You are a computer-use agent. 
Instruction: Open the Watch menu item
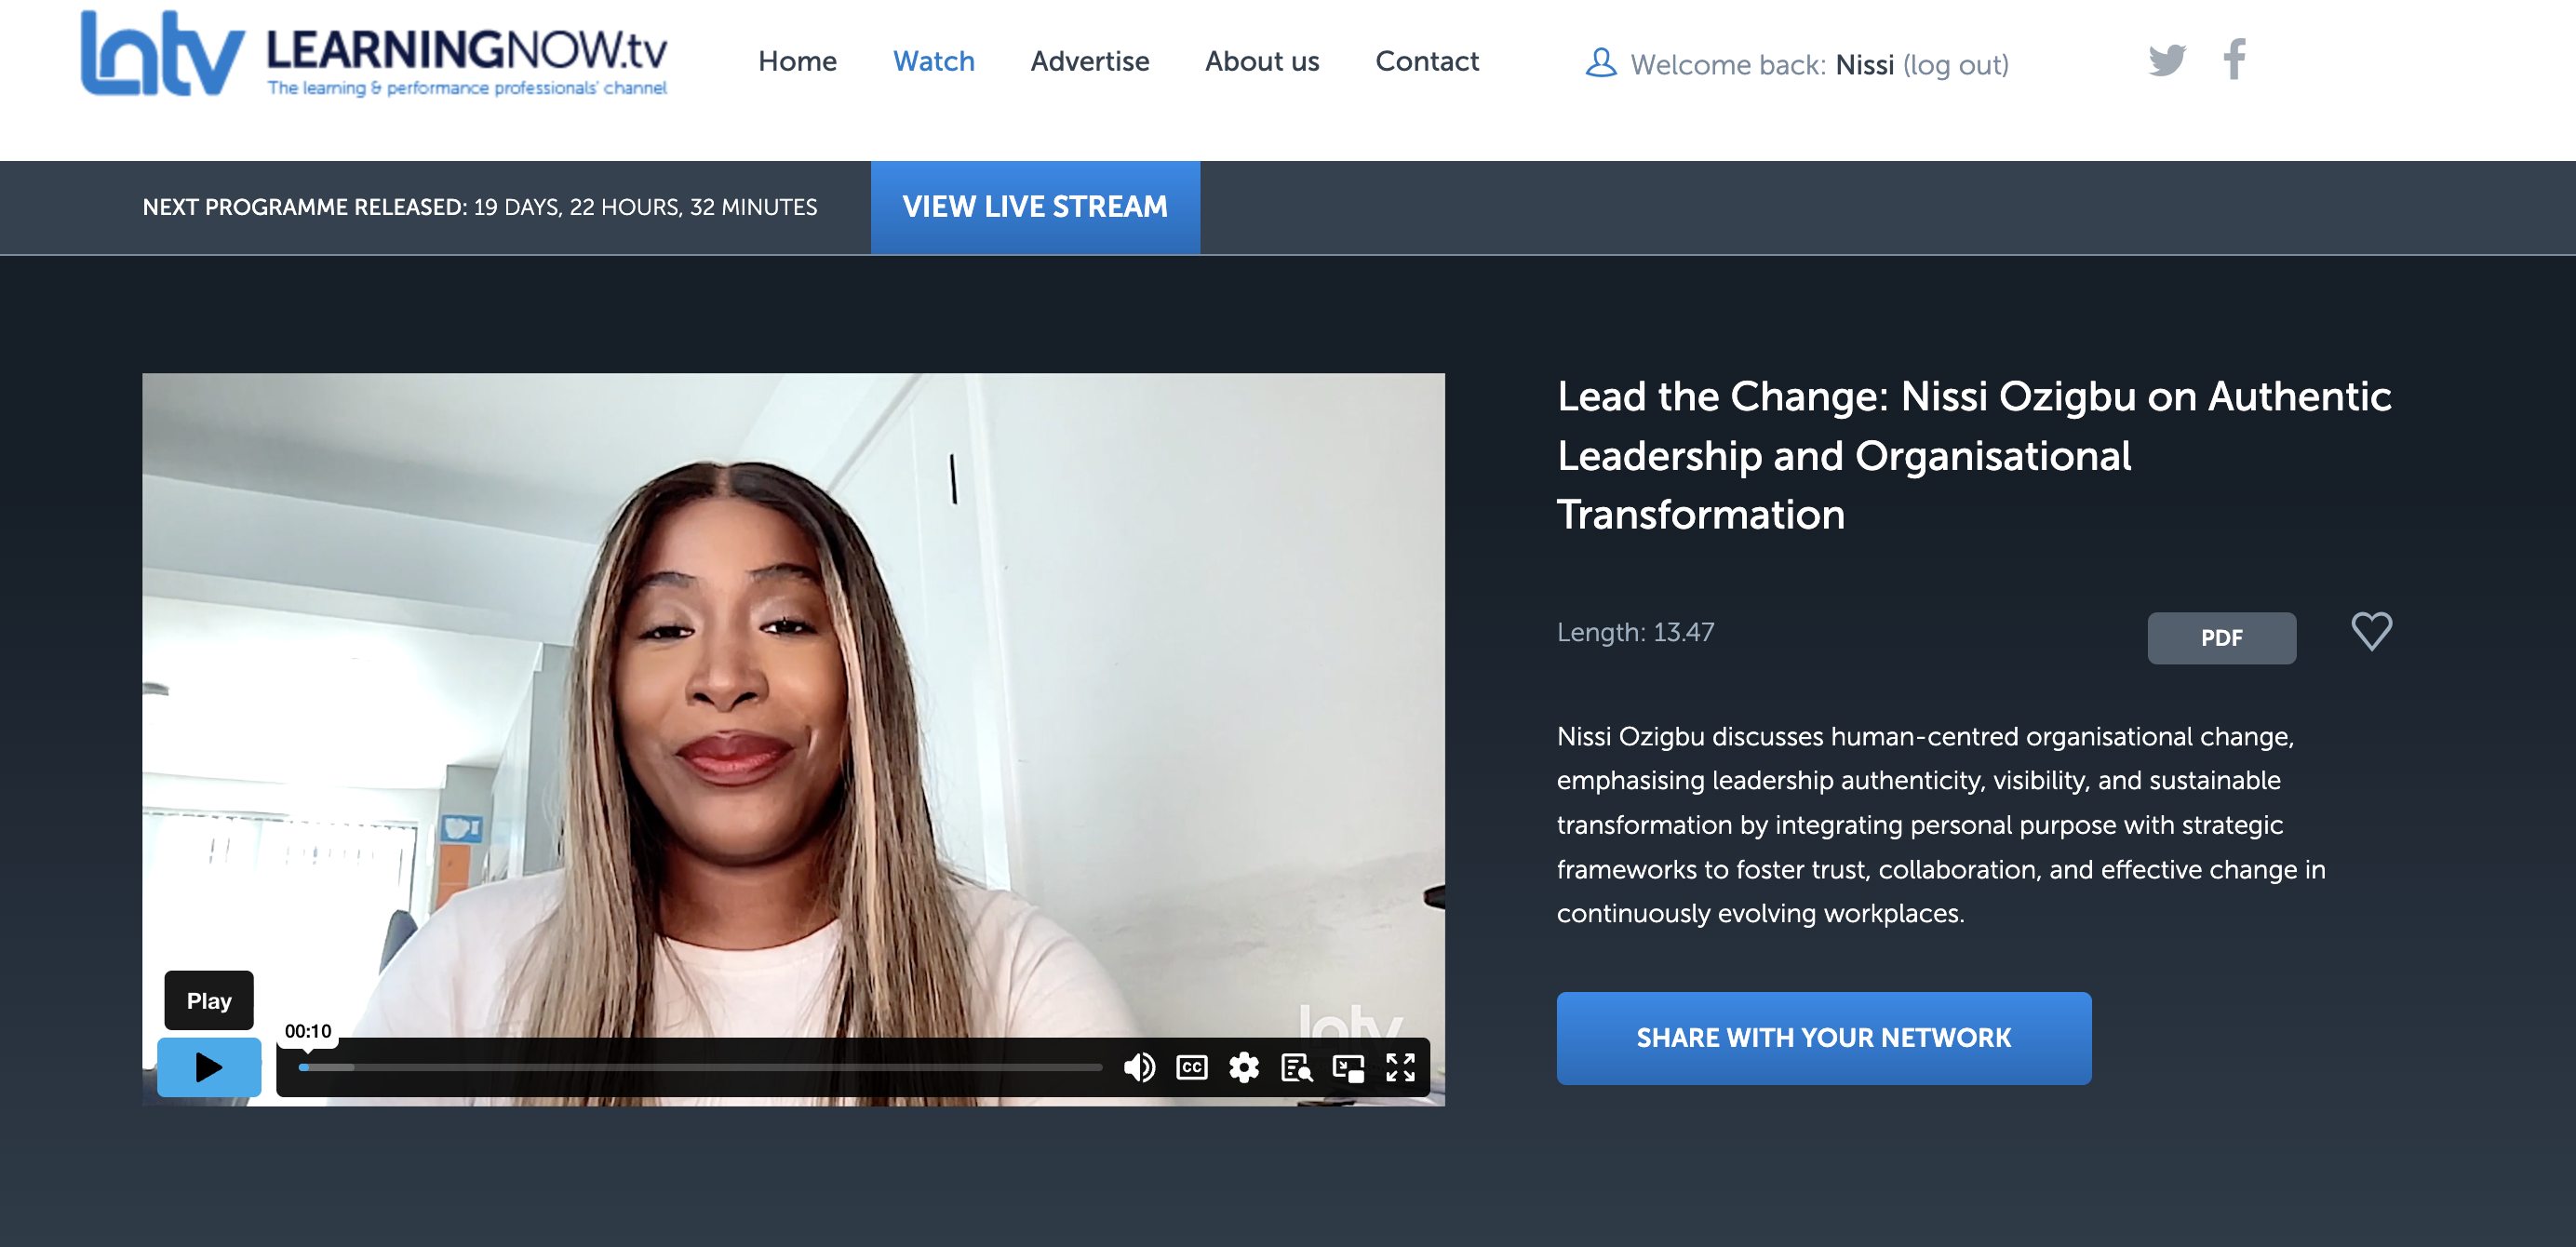pos(933,61)
